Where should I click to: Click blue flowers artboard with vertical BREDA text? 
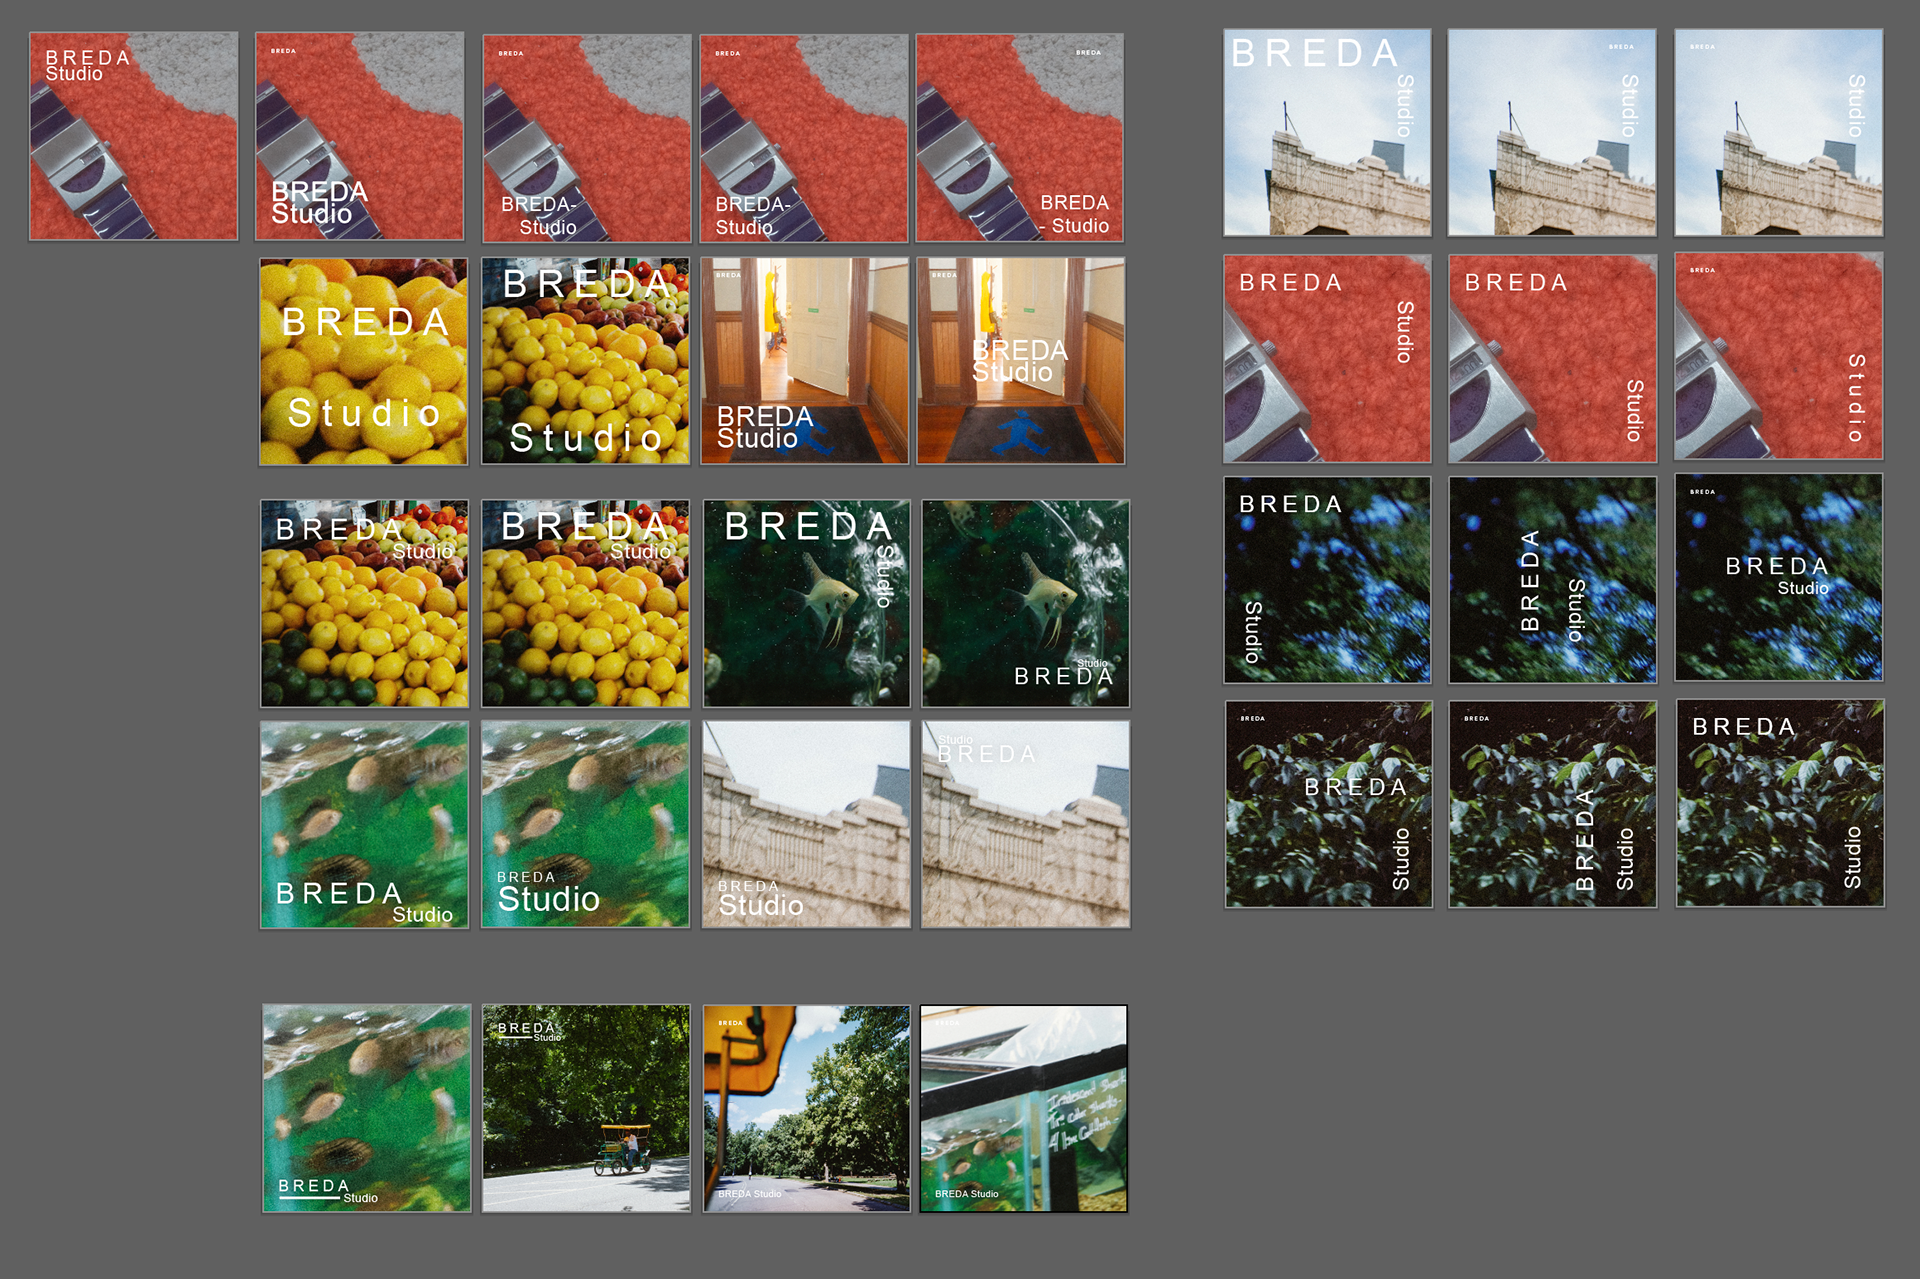pyautogui.click(x=1552, y=580)
